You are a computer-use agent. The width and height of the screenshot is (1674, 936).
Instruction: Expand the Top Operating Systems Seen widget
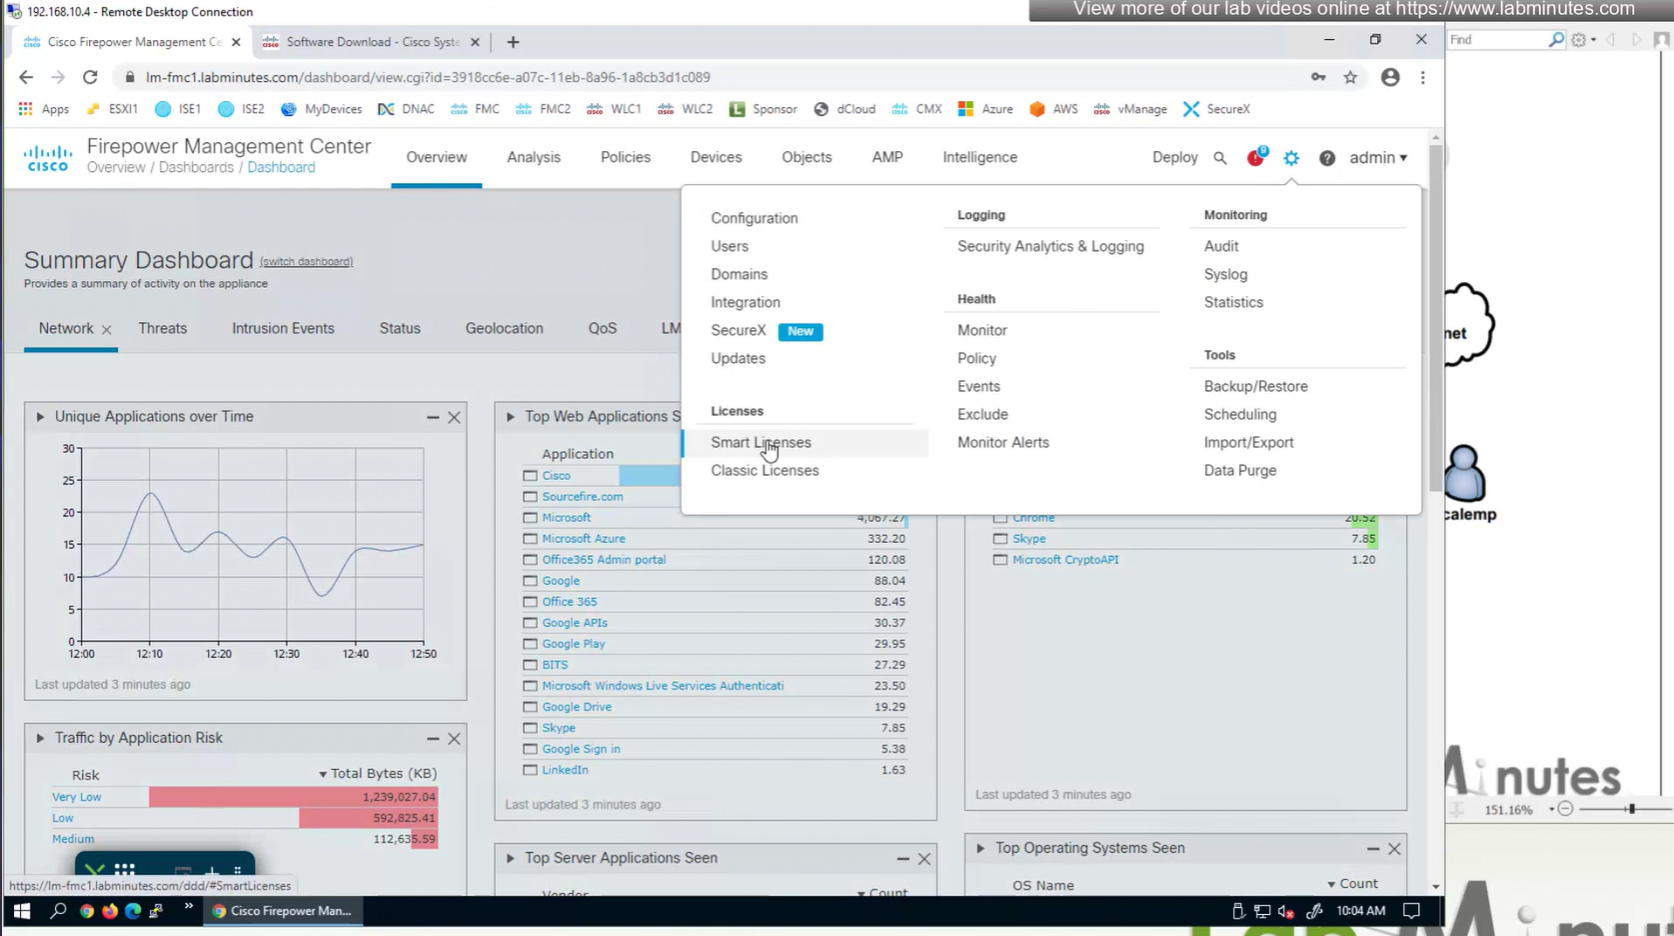point(980,848)
